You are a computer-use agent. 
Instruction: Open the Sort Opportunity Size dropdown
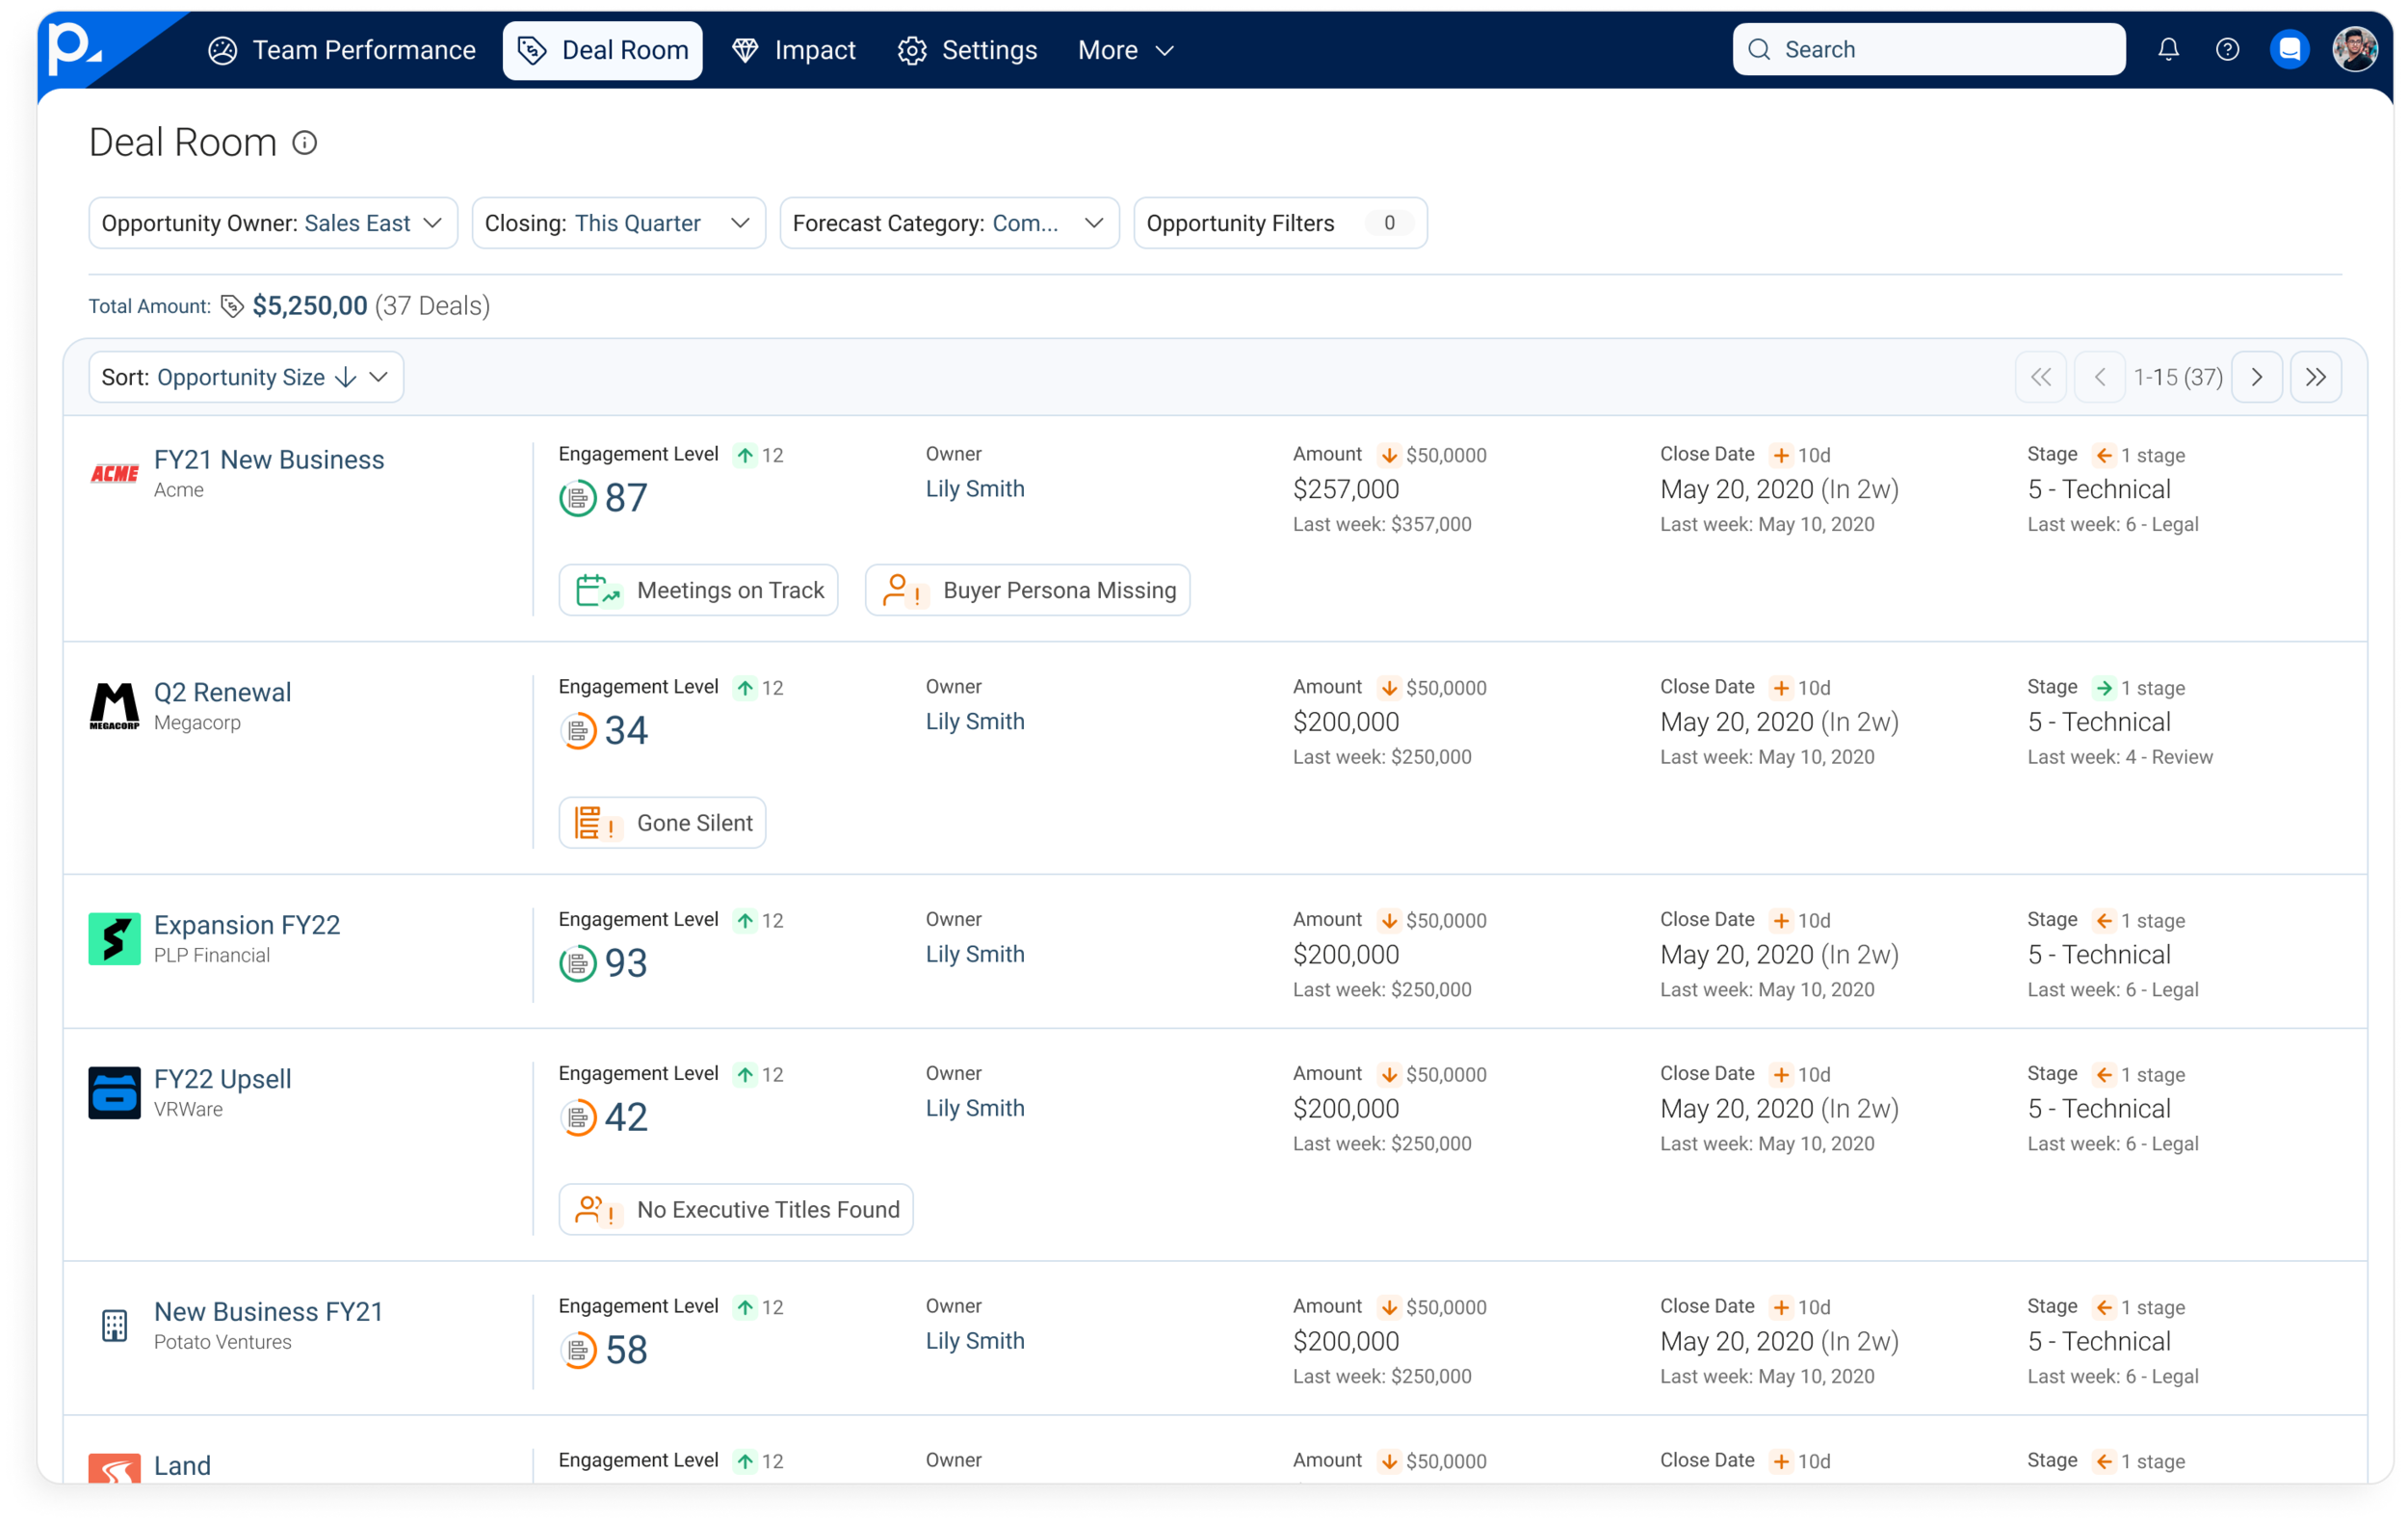click(246, 377)
